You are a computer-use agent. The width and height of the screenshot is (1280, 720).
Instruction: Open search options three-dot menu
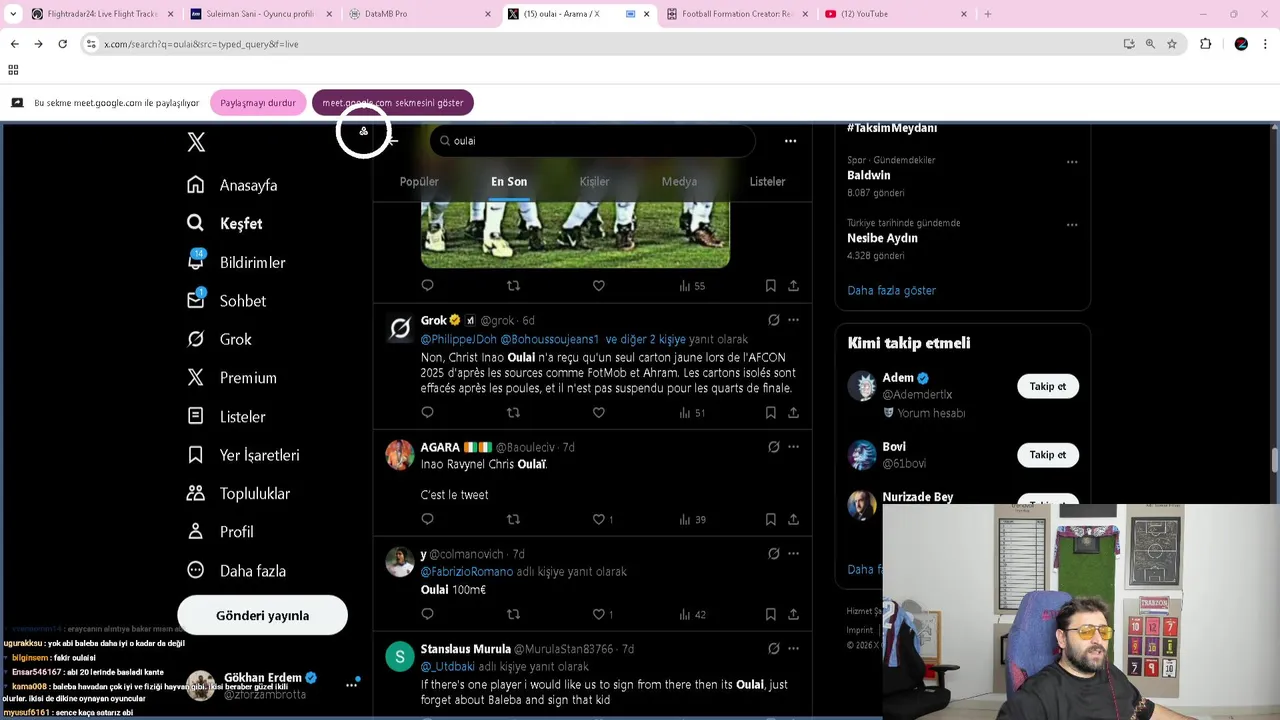click(x=790, y=141)
